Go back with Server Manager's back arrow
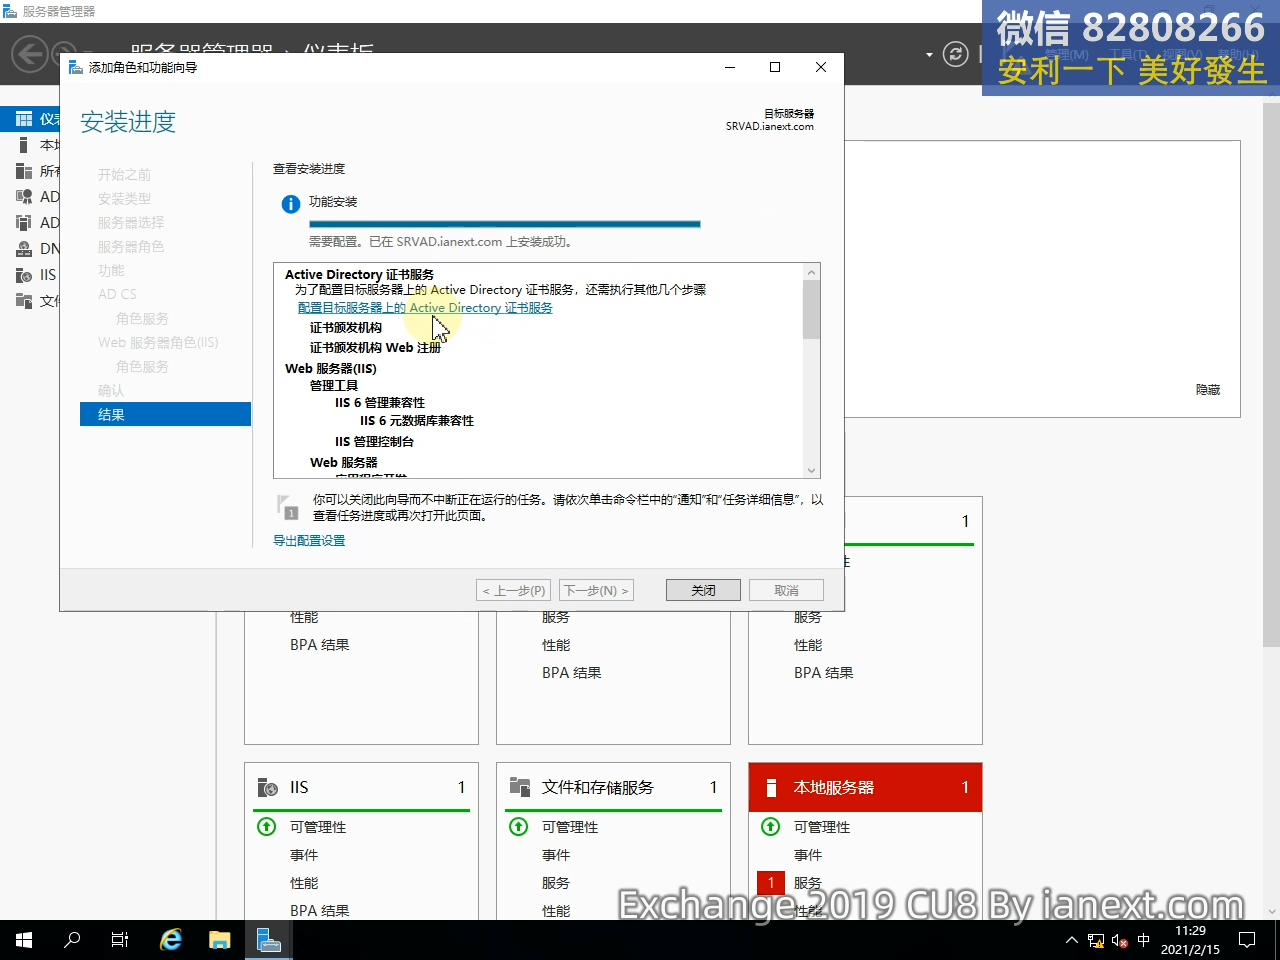The height and width of the screenshot is (960, 1280). coord(29,54)
